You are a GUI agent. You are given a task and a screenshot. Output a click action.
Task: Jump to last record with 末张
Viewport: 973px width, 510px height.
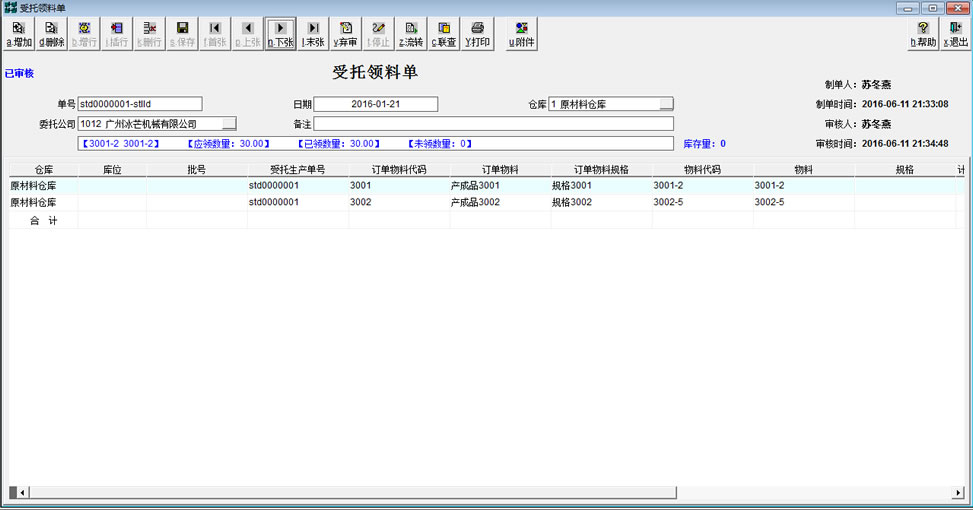point(313,34)
